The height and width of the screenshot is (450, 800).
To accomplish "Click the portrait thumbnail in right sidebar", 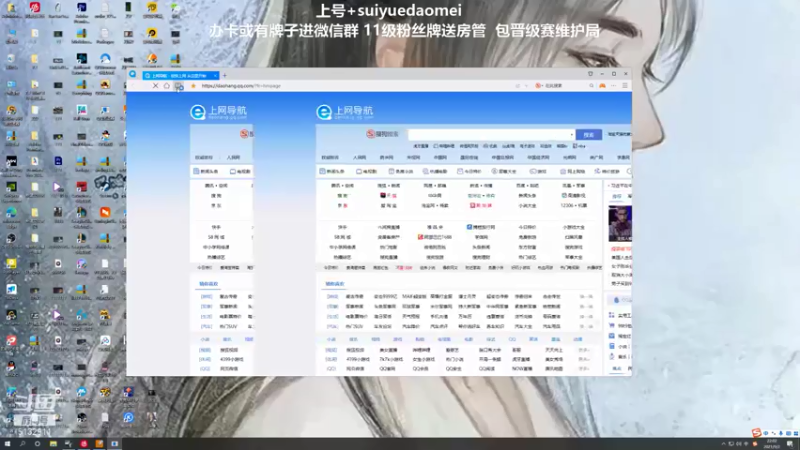I will pyautogui.click(x=620, y=223).
